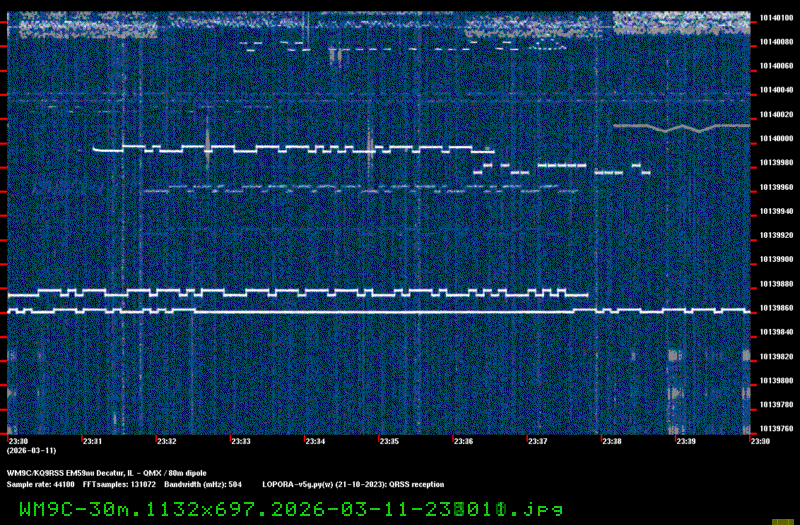Click the LOPORA-v5g.py QRSS reception text
This screenshot has height=525, width=800.
pyautogui.click(x=353, y=485)
